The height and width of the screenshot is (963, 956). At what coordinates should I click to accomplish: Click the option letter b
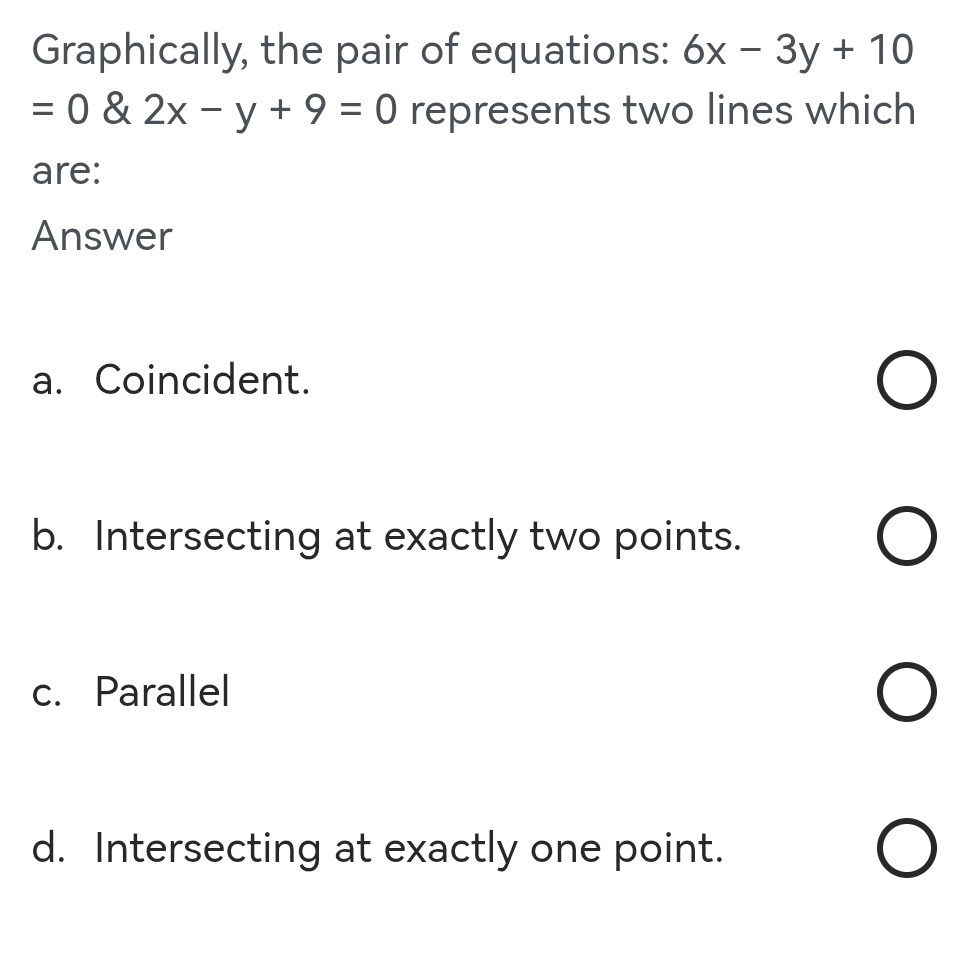tap(45, 536)
